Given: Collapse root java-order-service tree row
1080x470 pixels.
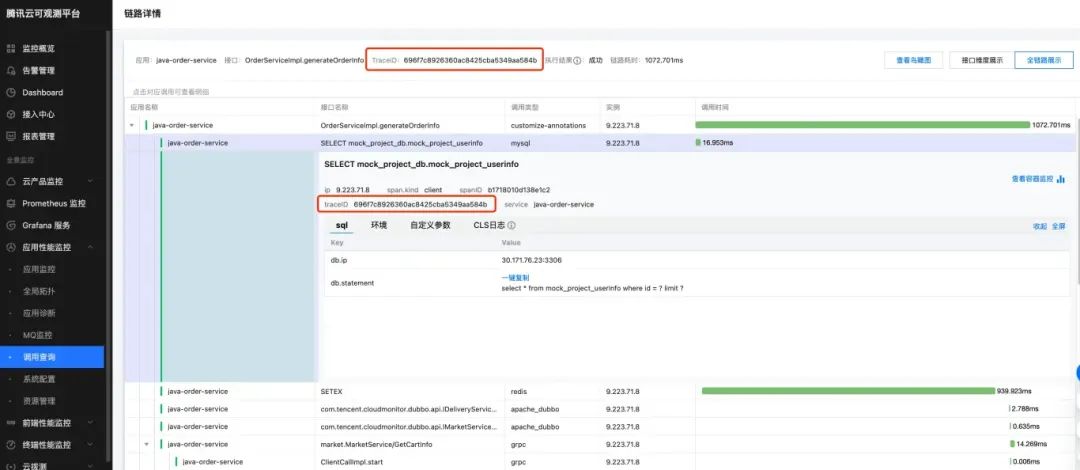Looking at the screenshot, I should point(132,125).
